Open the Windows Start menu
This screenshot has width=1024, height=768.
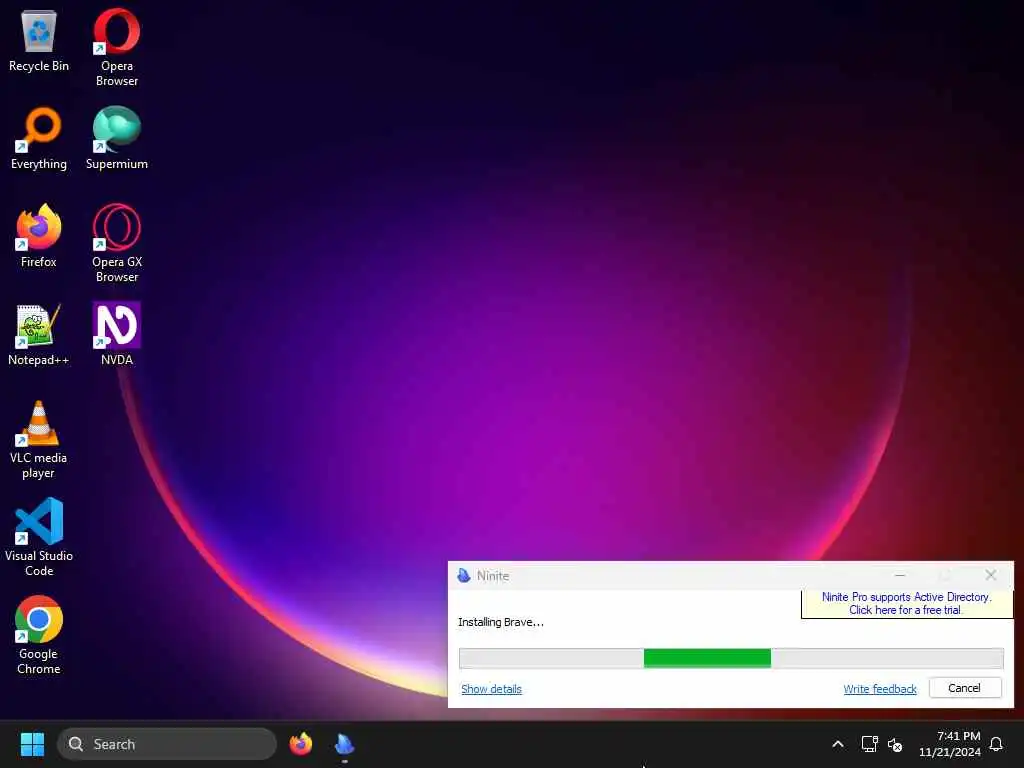[x=32, y=744]
